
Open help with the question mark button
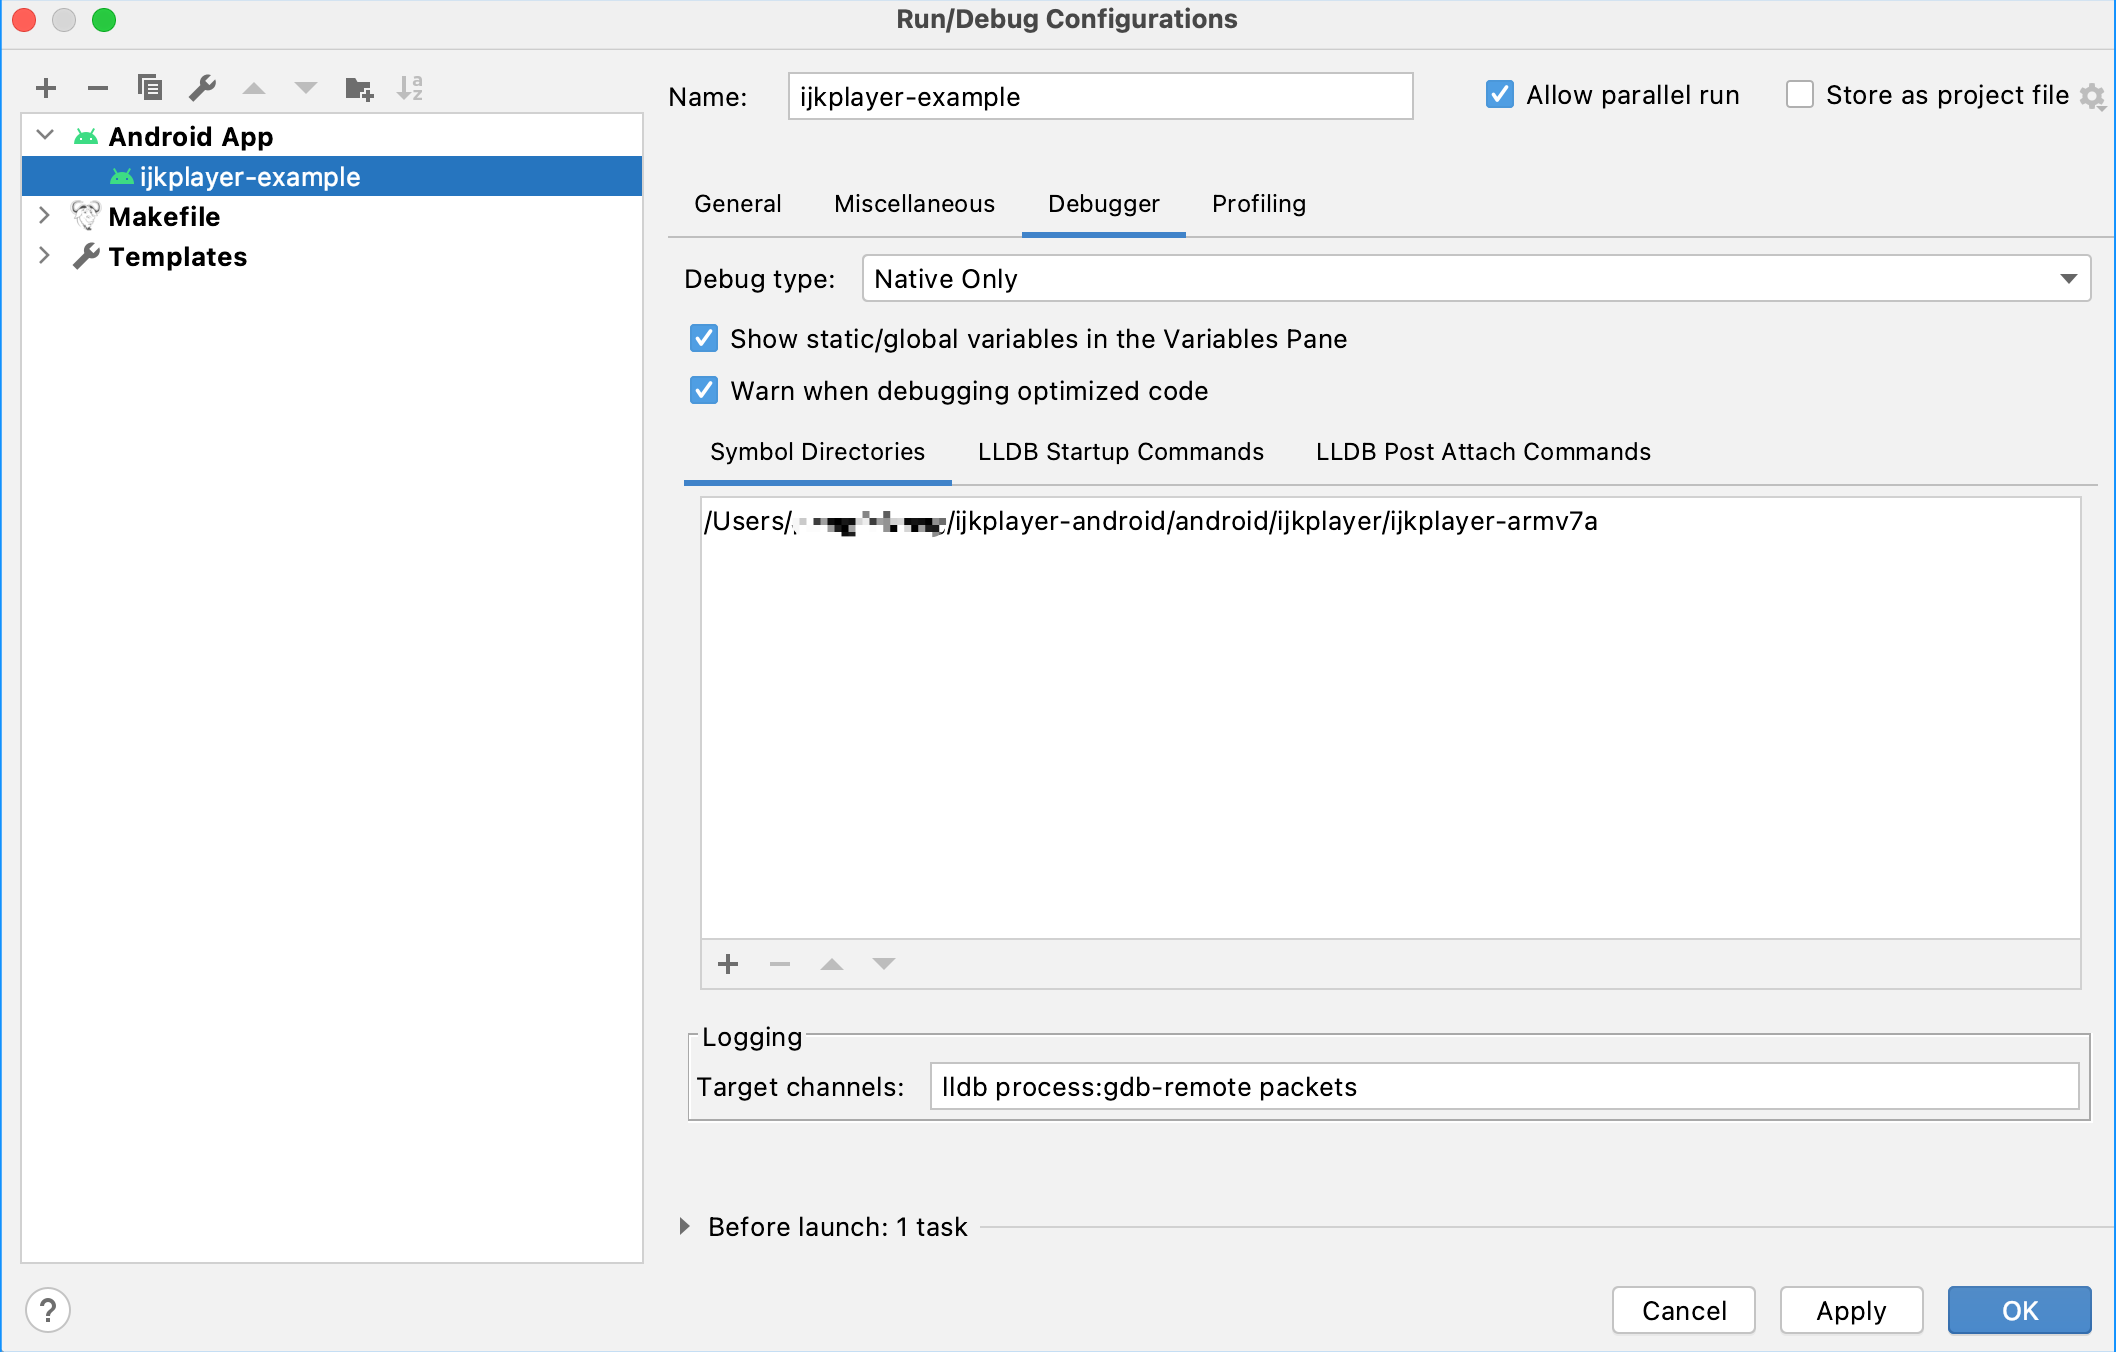pos(48,1310)
